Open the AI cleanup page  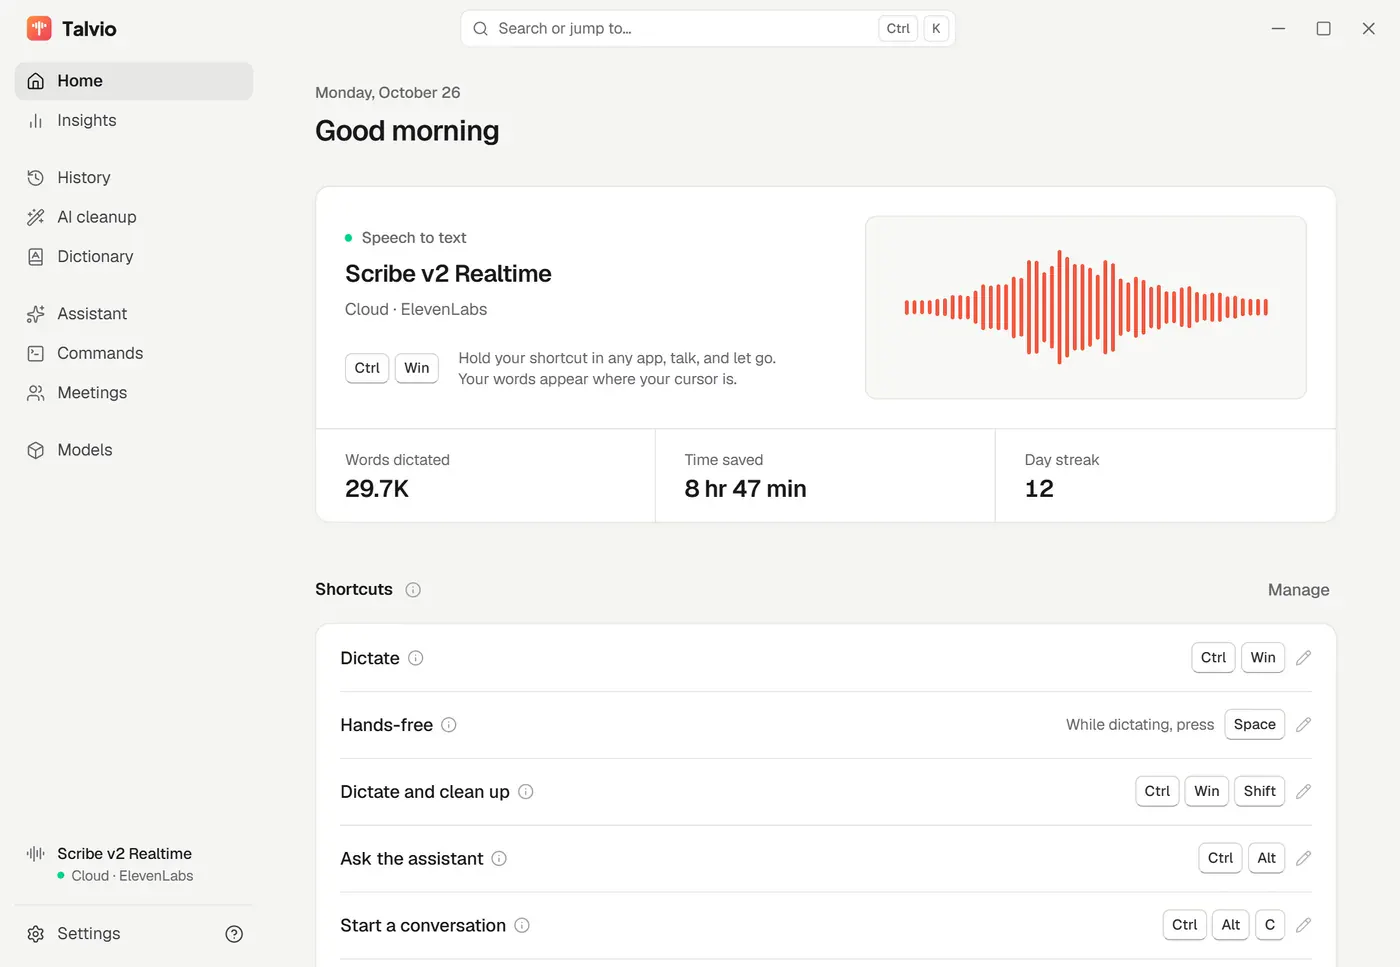(x=134, y=217)
